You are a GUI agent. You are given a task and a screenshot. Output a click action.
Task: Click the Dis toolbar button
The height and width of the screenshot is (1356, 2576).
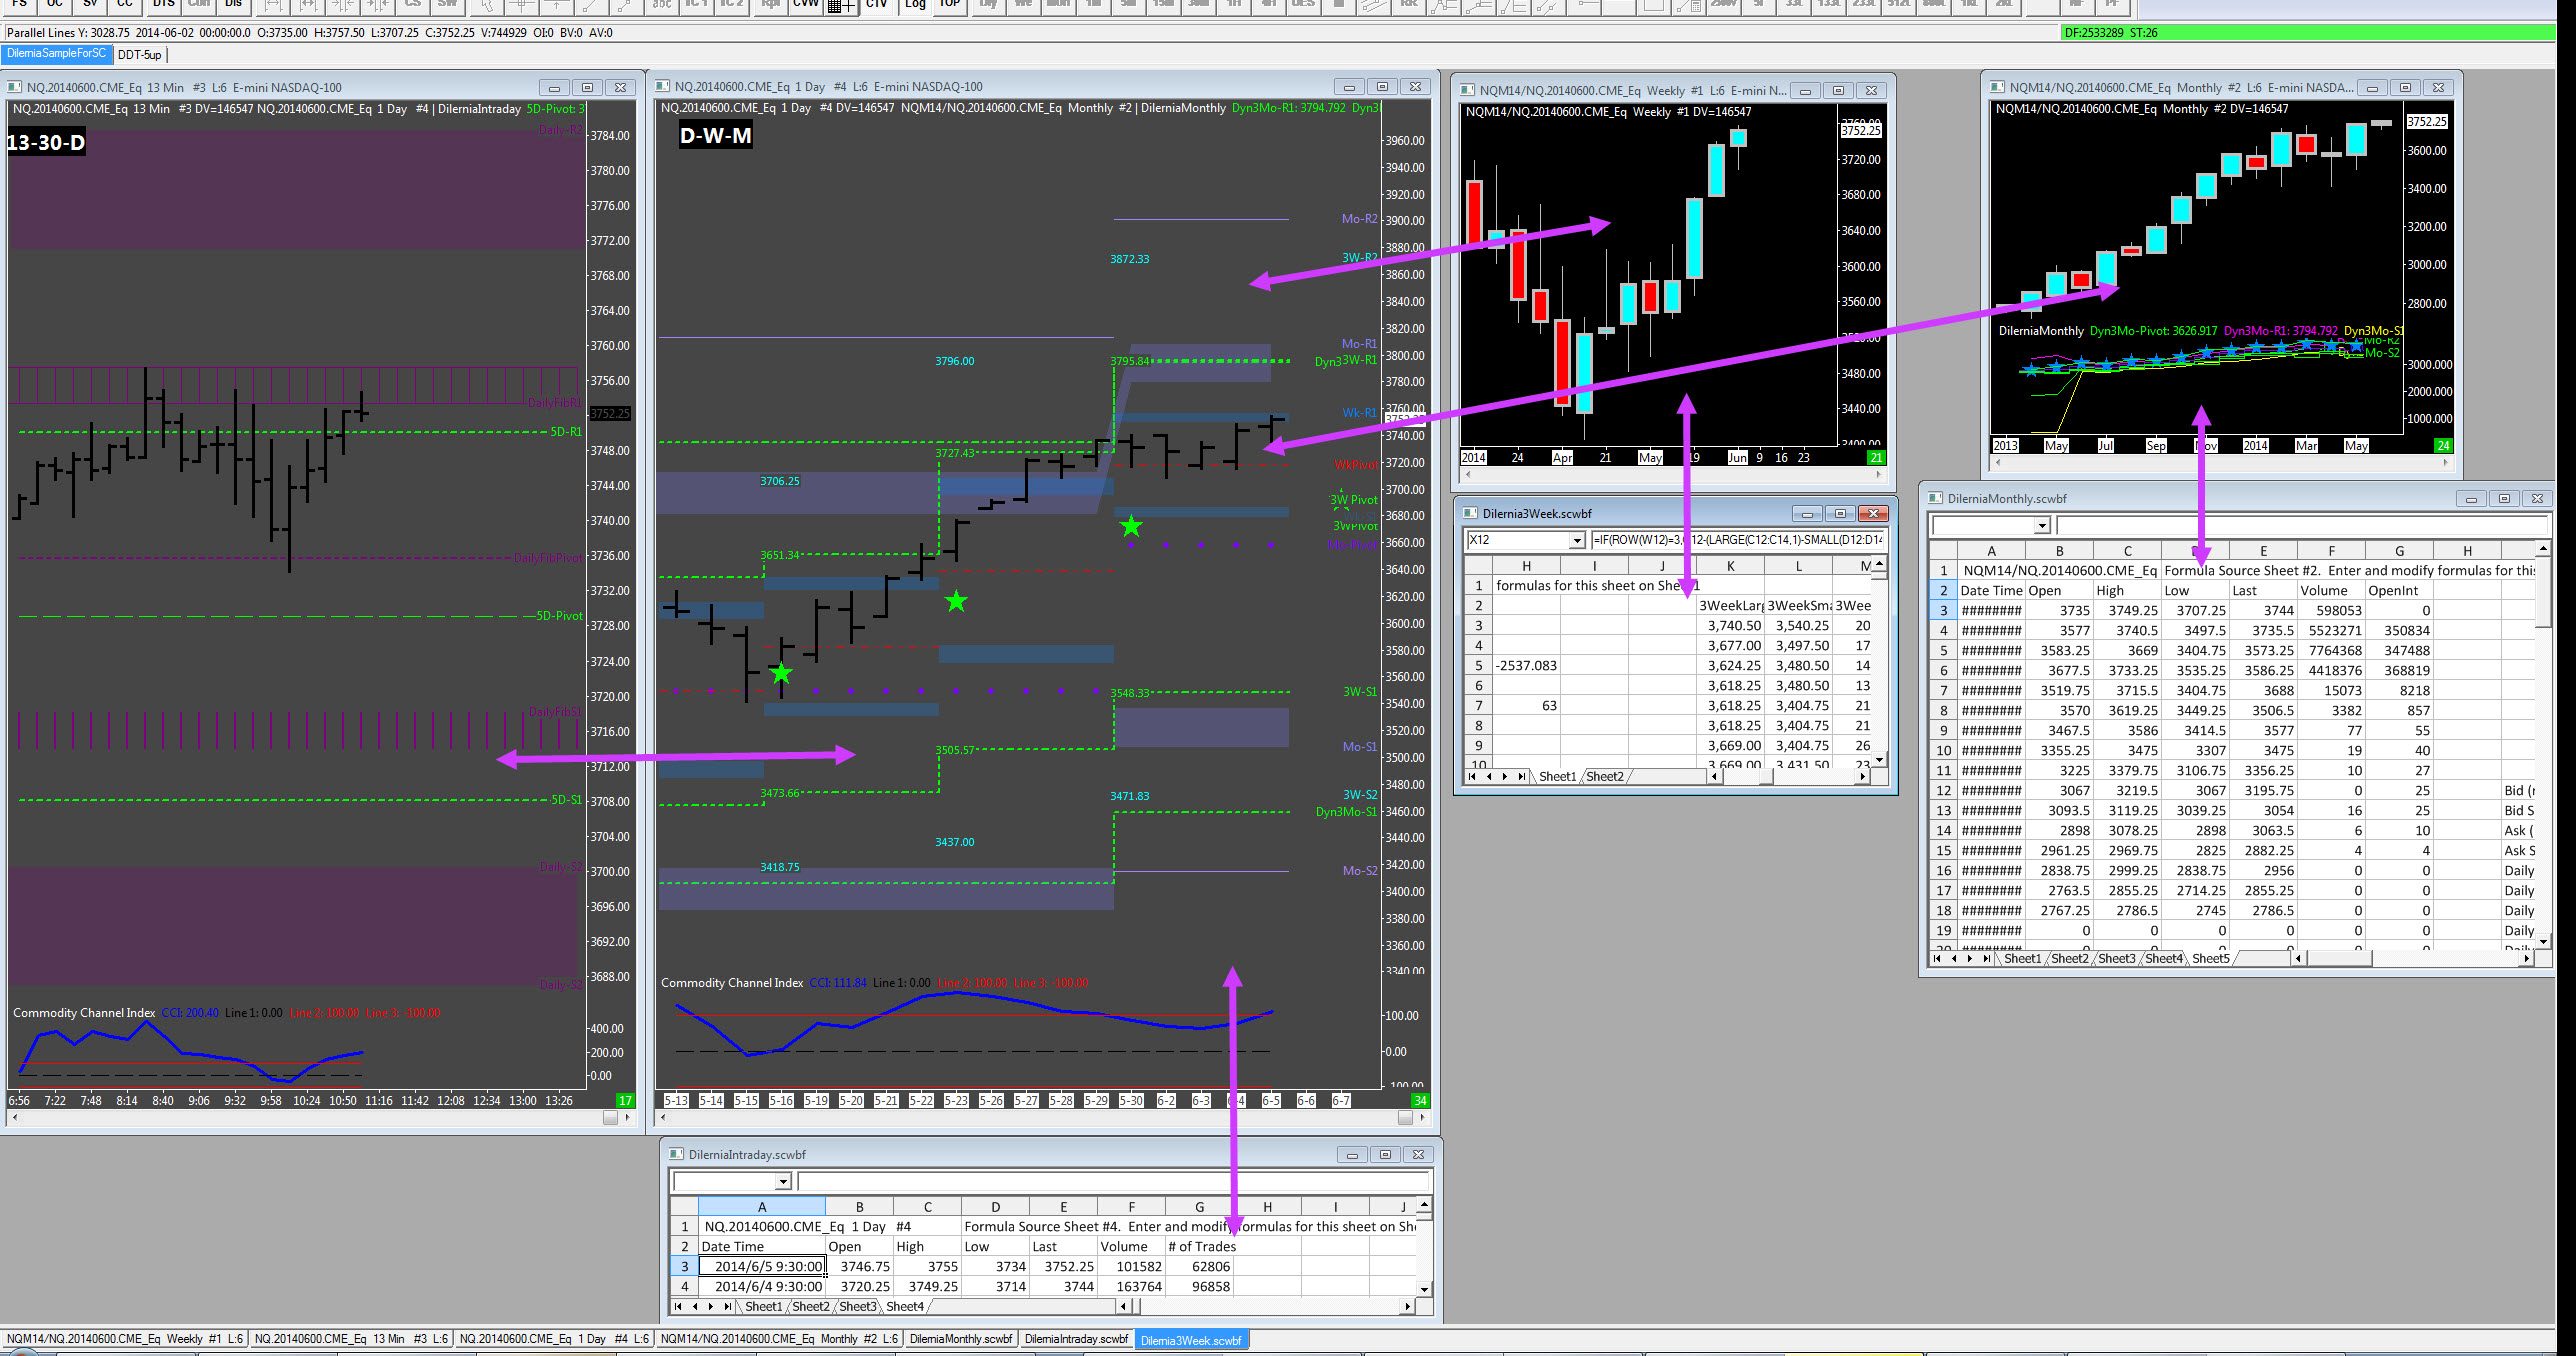coord(233,5)
